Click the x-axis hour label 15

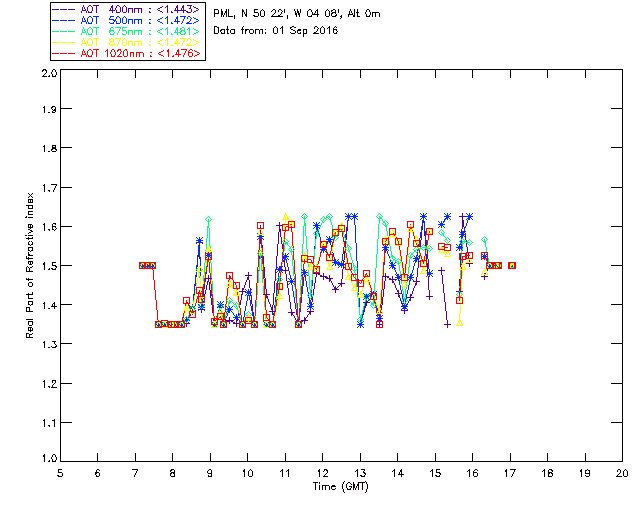(x=435, y=473)
